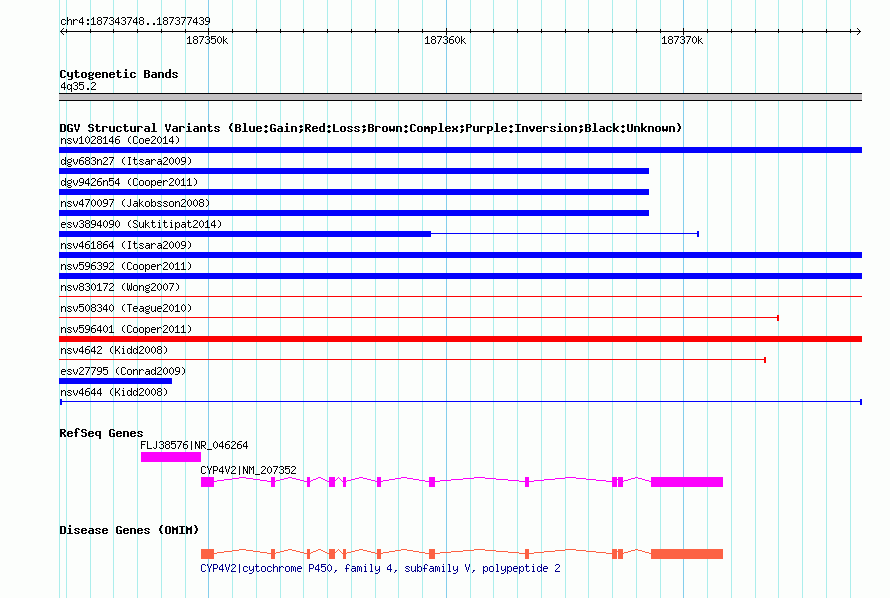Screen dimensions: 890x598
Task: Click the nsv470097 (Jakobsson2008) label
Action: pos(135,203)
